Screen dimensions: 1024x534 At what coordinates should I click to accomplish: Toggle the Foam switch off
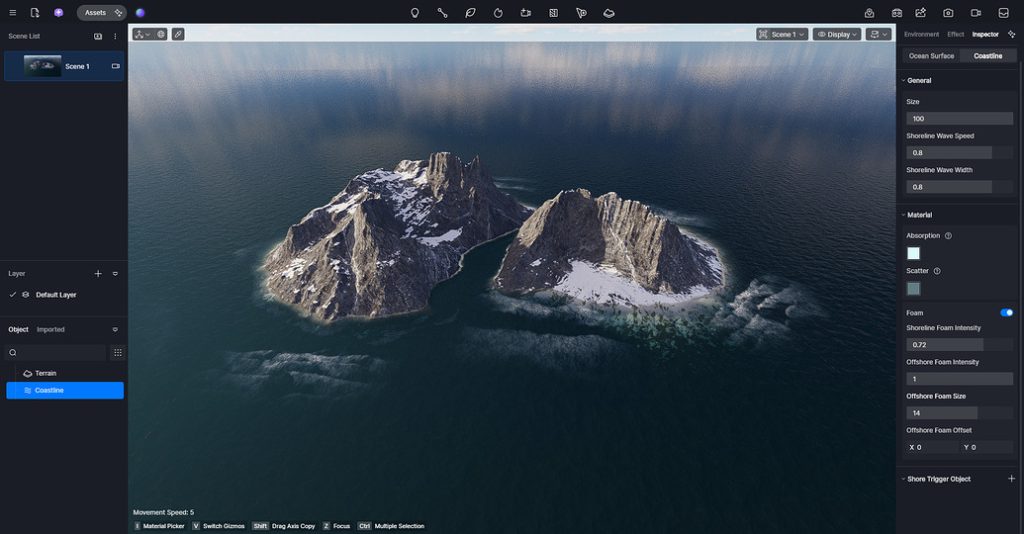point(1006,313)
